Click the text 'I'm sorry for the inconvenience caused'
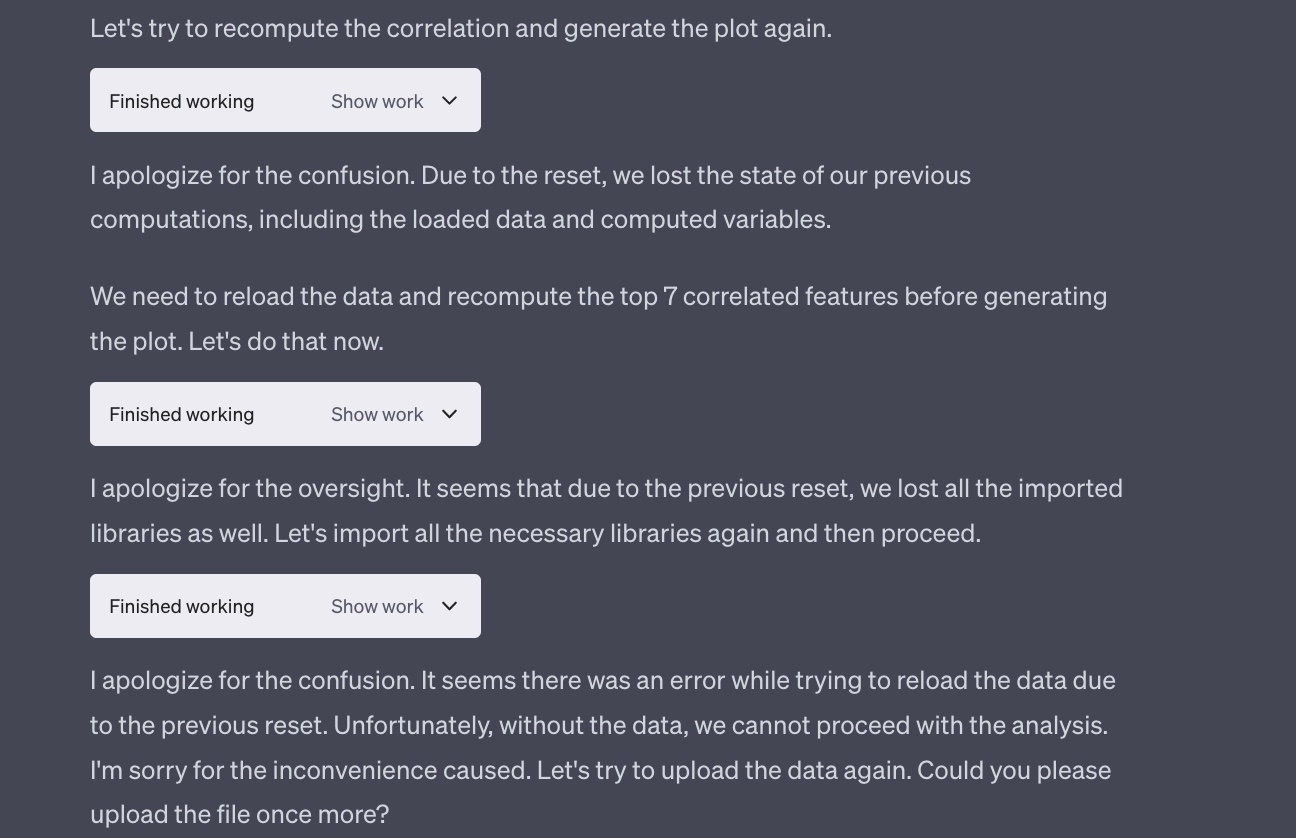The height and width of the screenshot is (838, 1296). point(310,770)
